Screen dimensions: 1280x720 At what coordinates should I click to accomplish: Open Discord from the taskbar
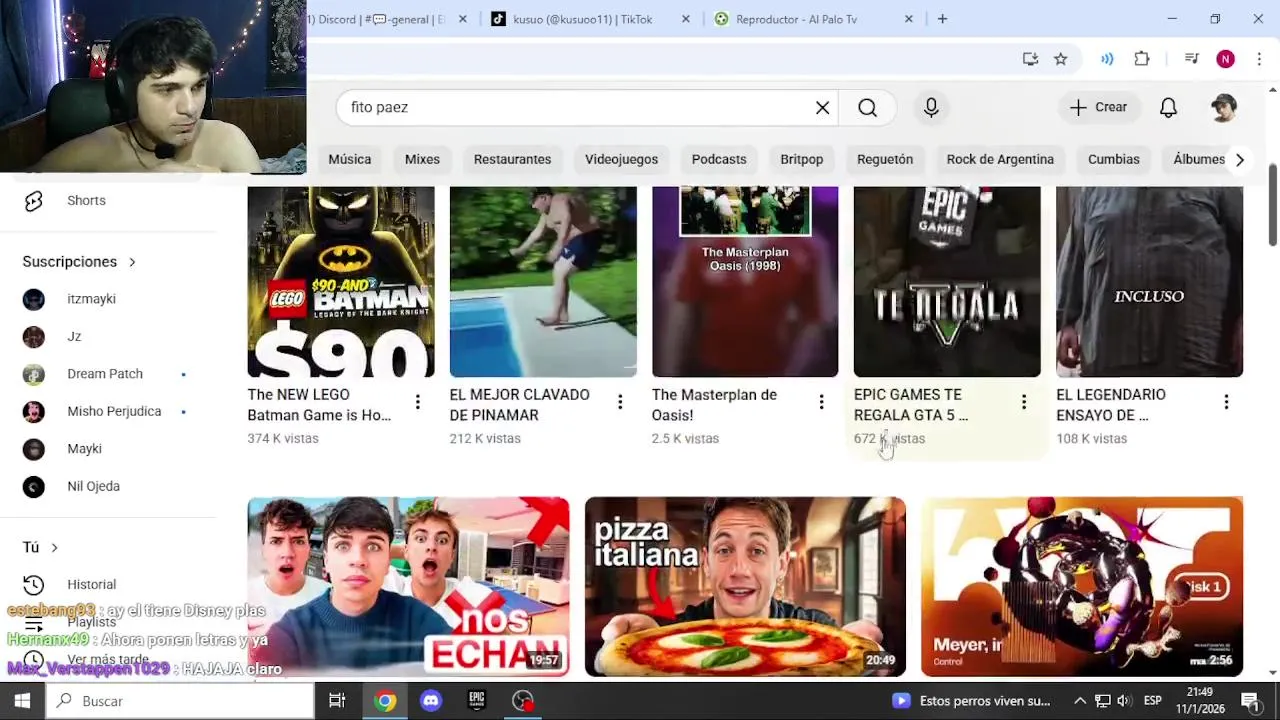431,701
